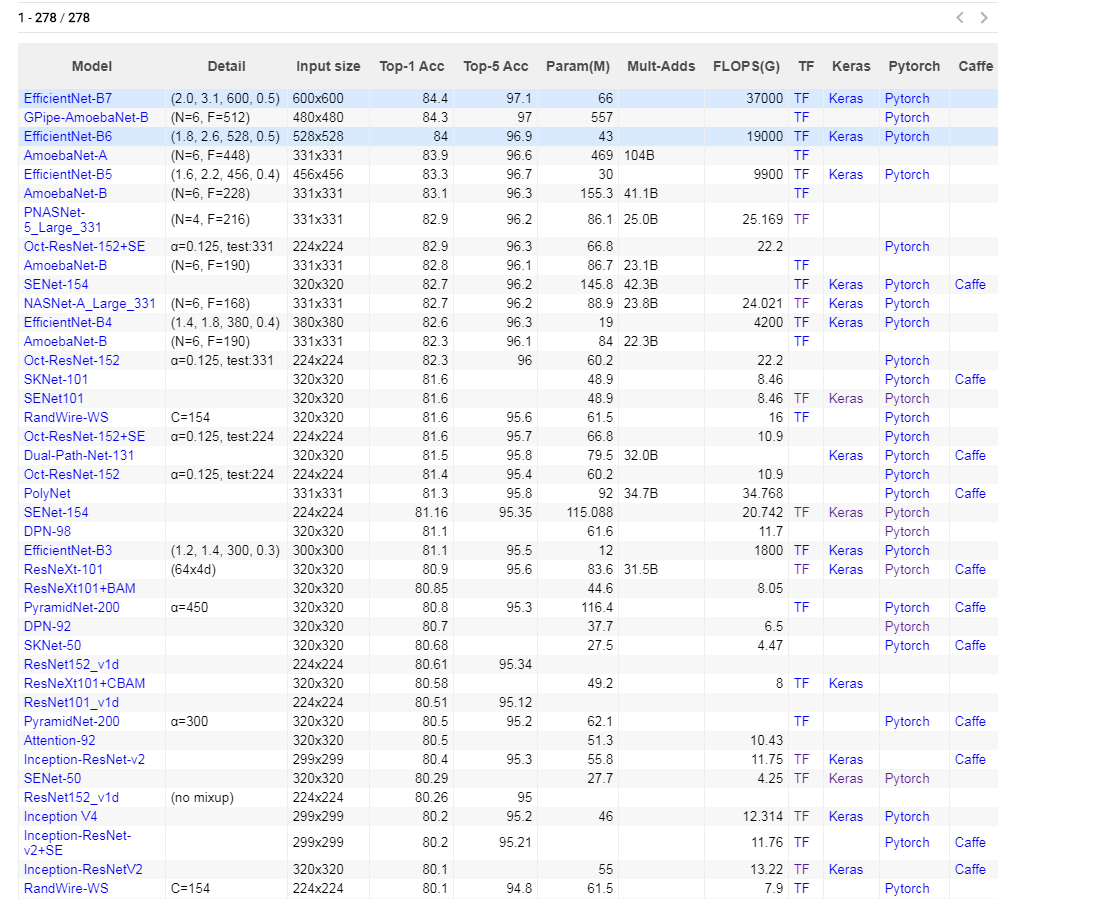Sort the table by FLOPS(G)
Viewport: 1108px width, 899px height.
746,66
